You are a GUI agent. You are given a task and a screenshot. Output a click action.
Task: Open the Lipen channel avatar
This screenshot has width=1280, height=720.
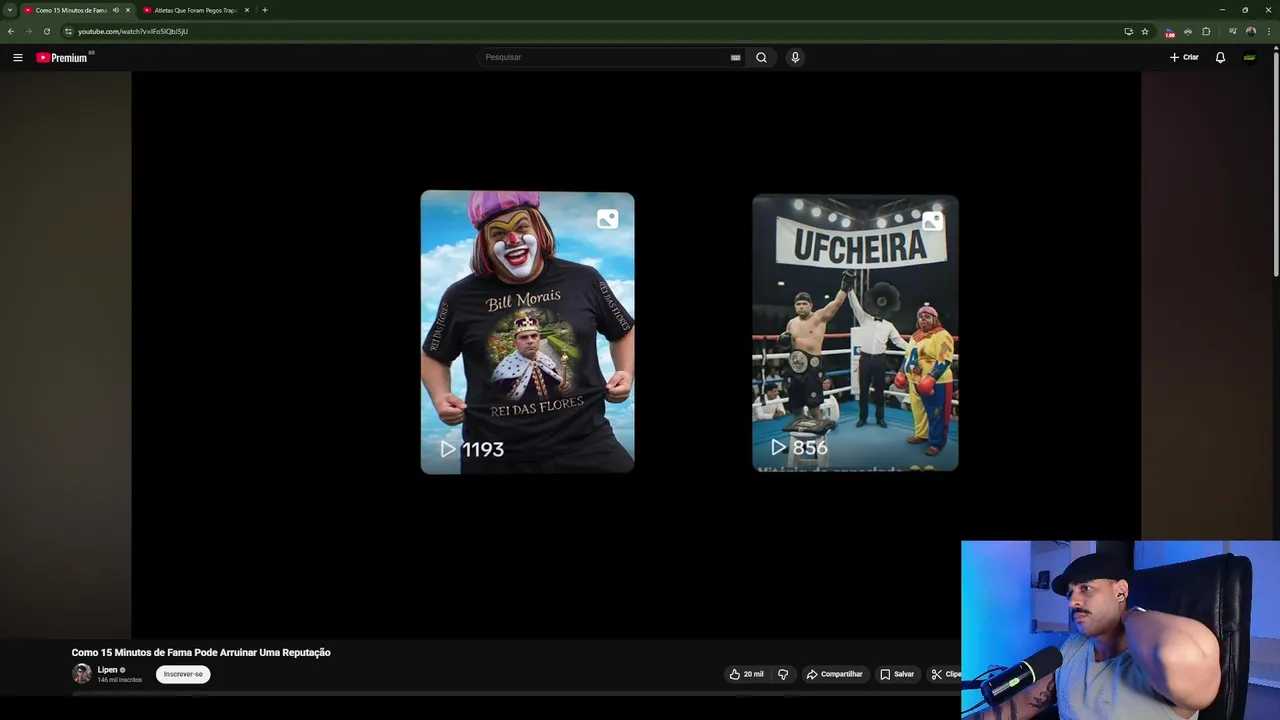pos(81,674)
